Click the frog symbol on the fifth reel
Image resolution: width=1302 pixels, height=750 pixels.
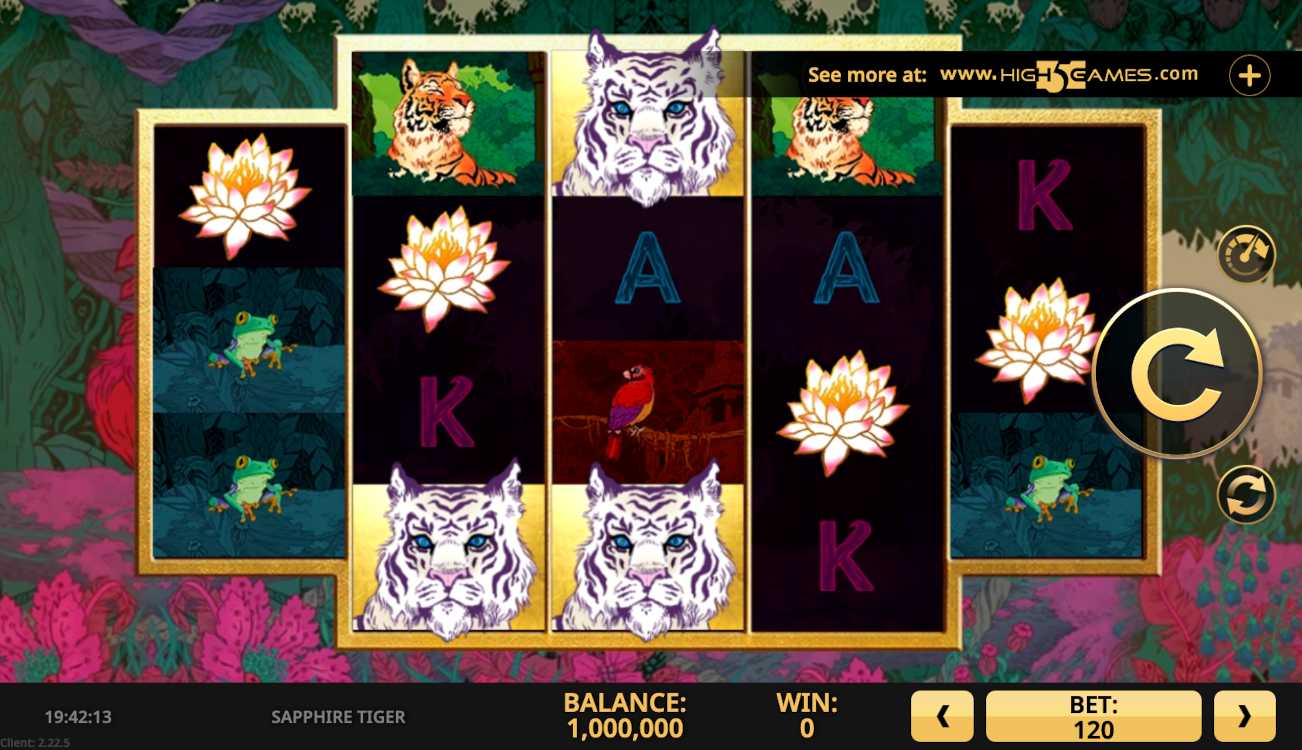(x=1046, y=485)
